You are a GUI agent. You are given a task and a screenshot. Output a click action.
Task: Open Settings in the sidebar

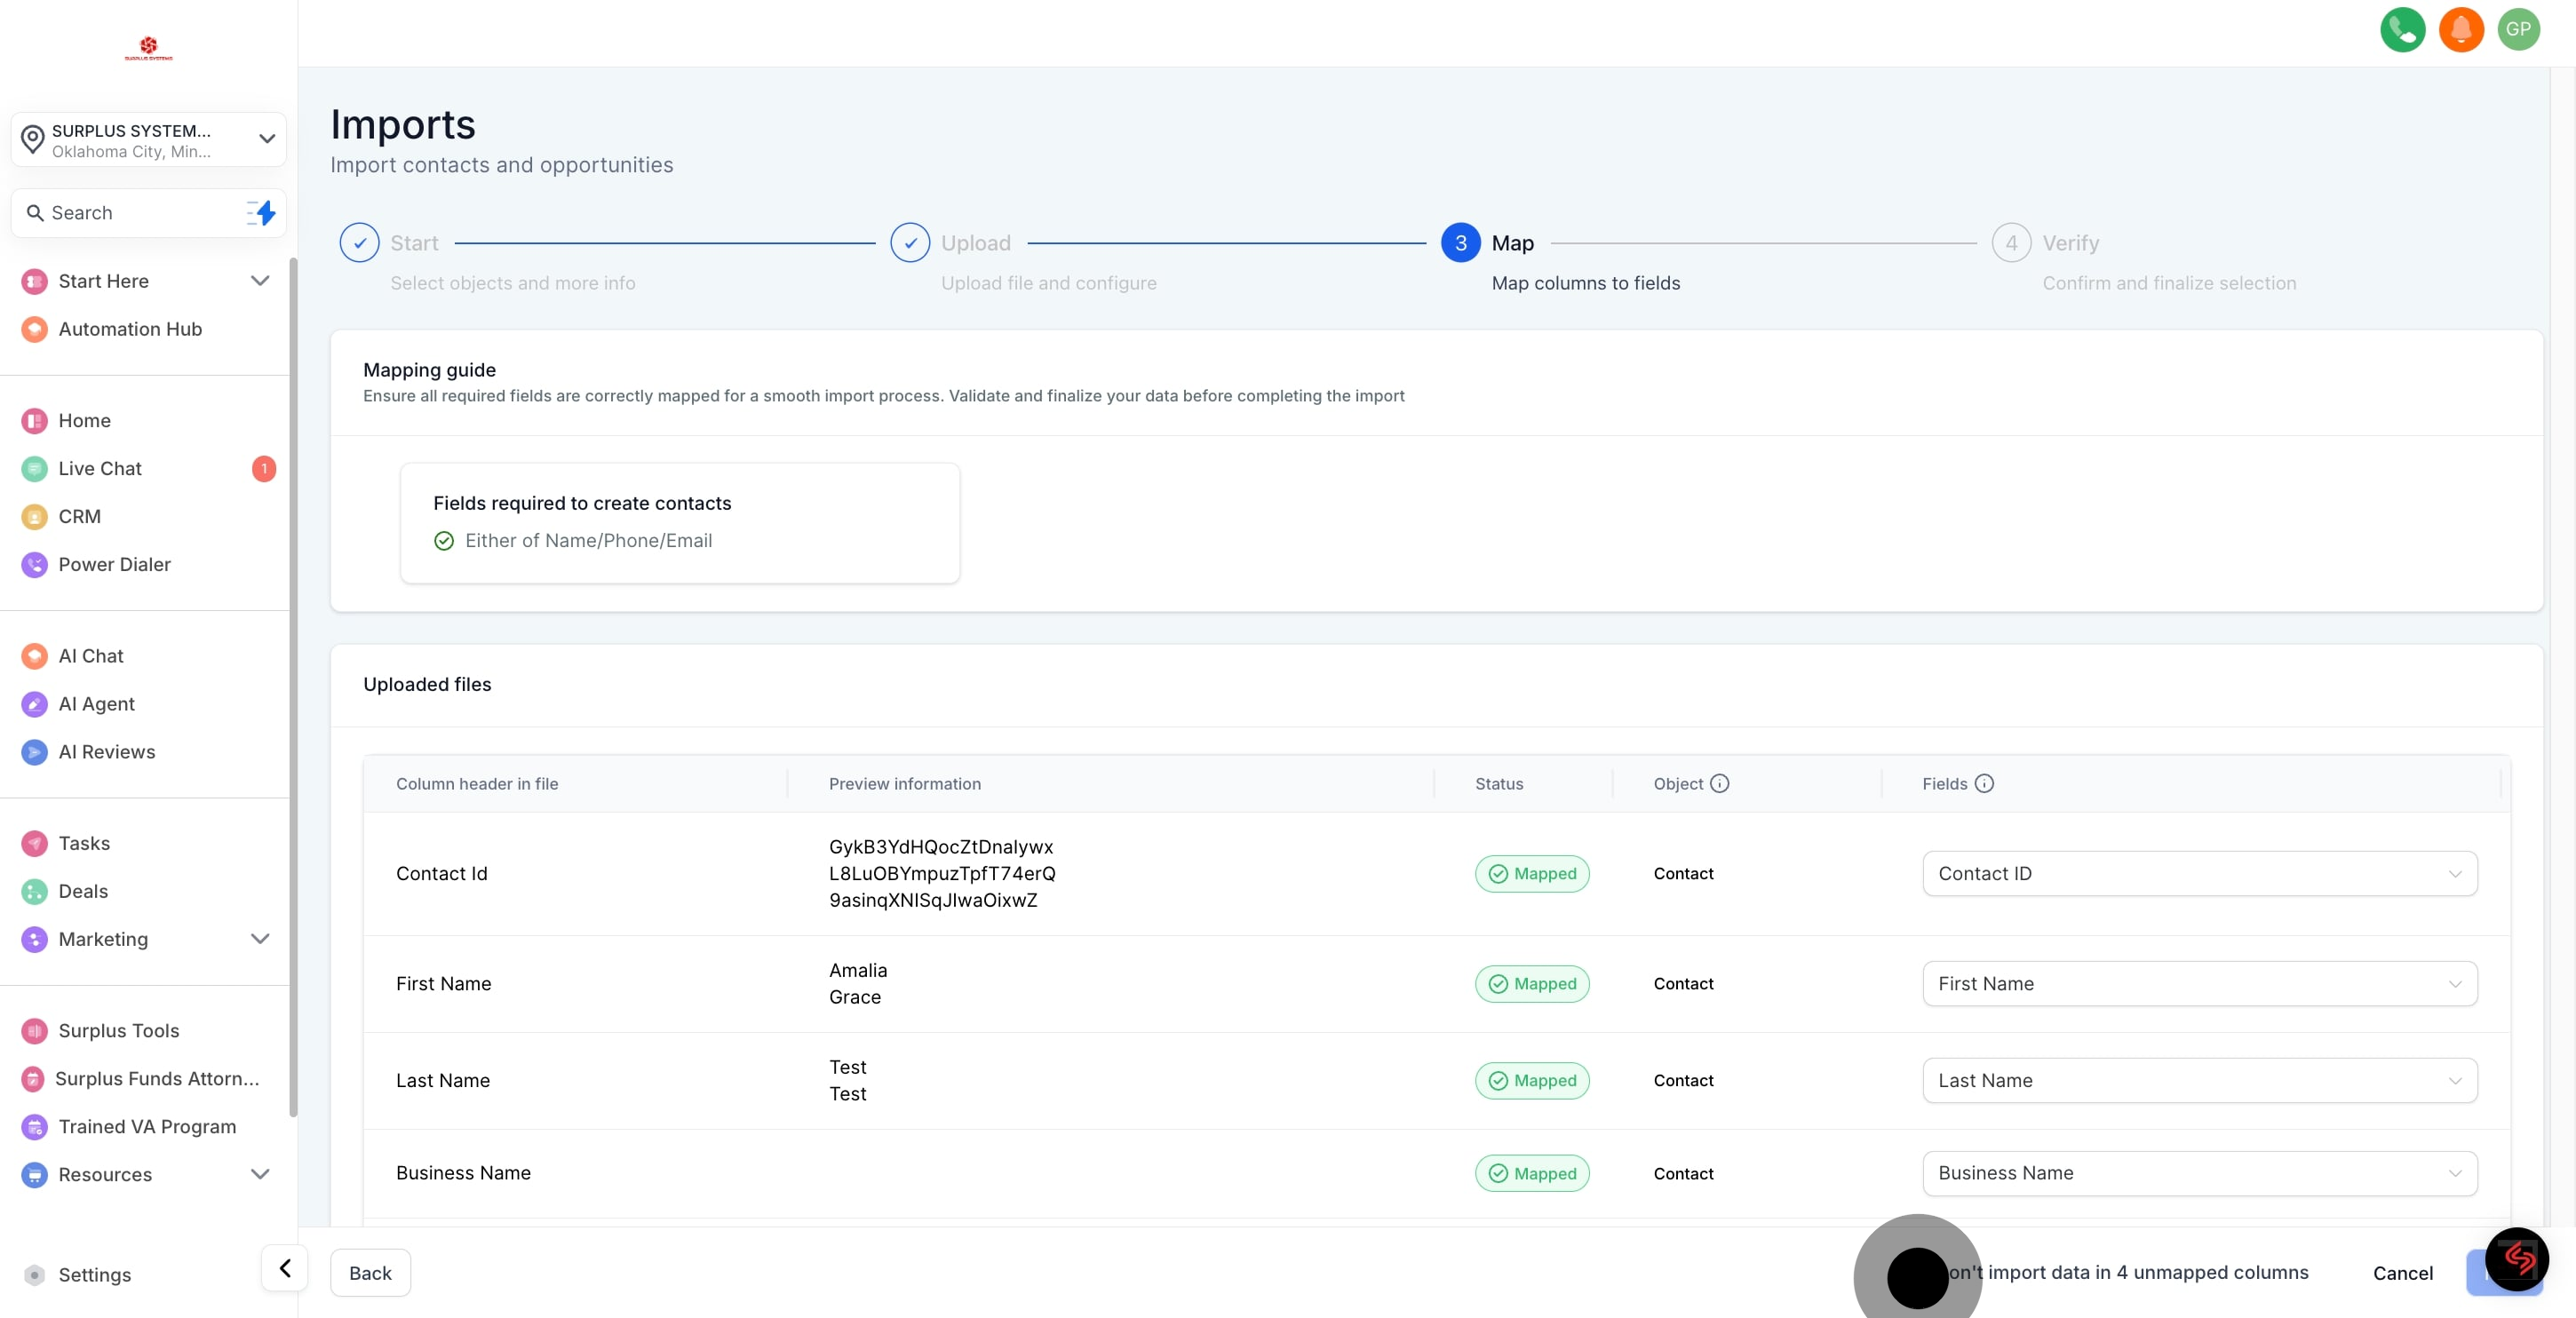[x=94, y=1275]
